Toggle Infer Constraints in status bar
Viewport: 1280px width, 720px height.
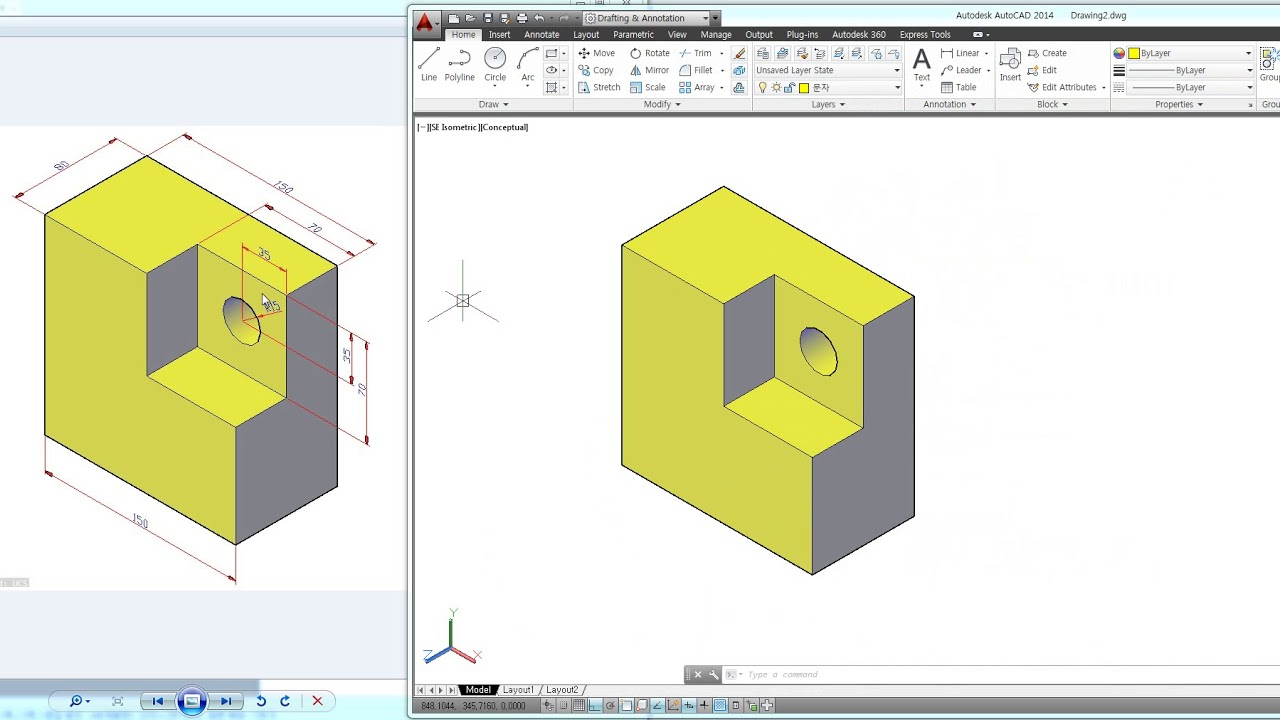(x=548, y=705)
